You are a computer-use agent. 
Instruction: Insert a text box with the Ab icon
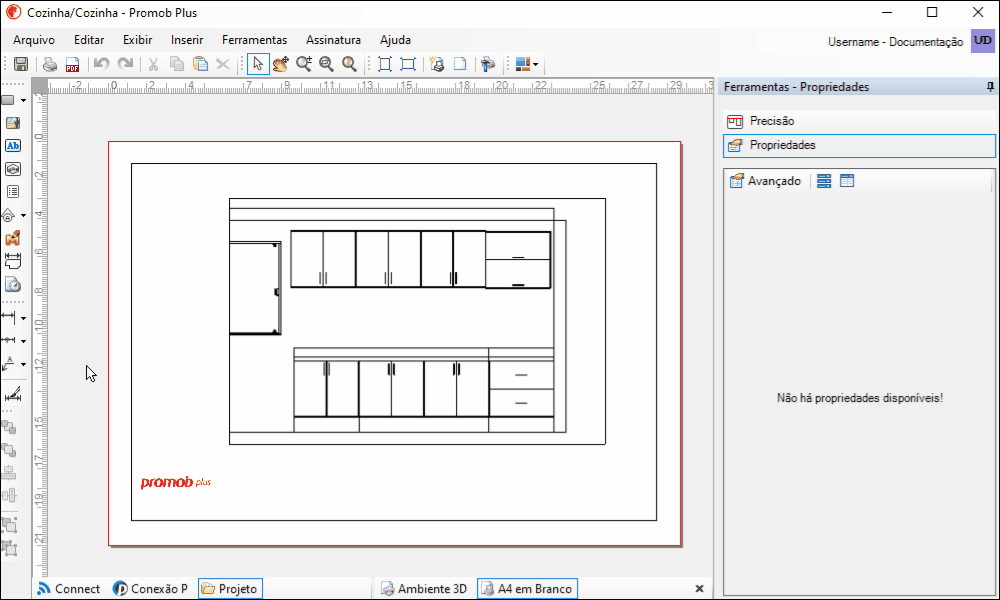coord(12,146)
